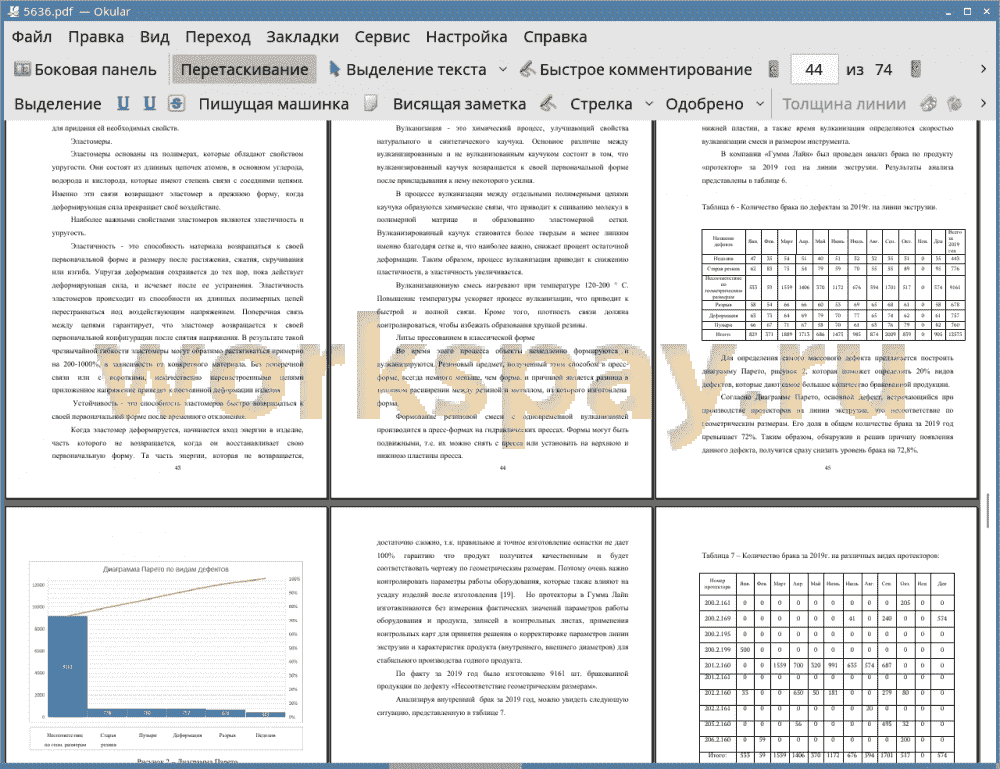Activate the Перетаскивание browse mode

(244, 70)
